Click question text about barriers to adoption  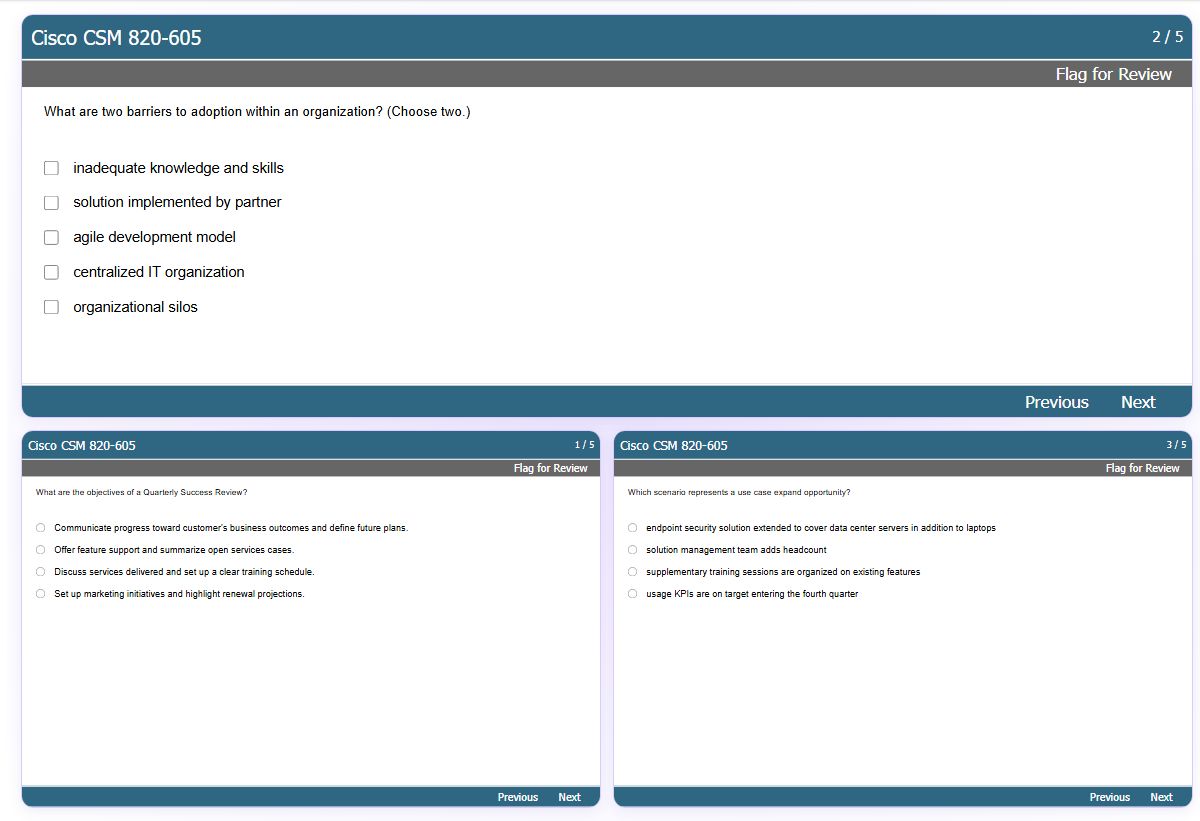pyautogui.click(x=257, y=112)
